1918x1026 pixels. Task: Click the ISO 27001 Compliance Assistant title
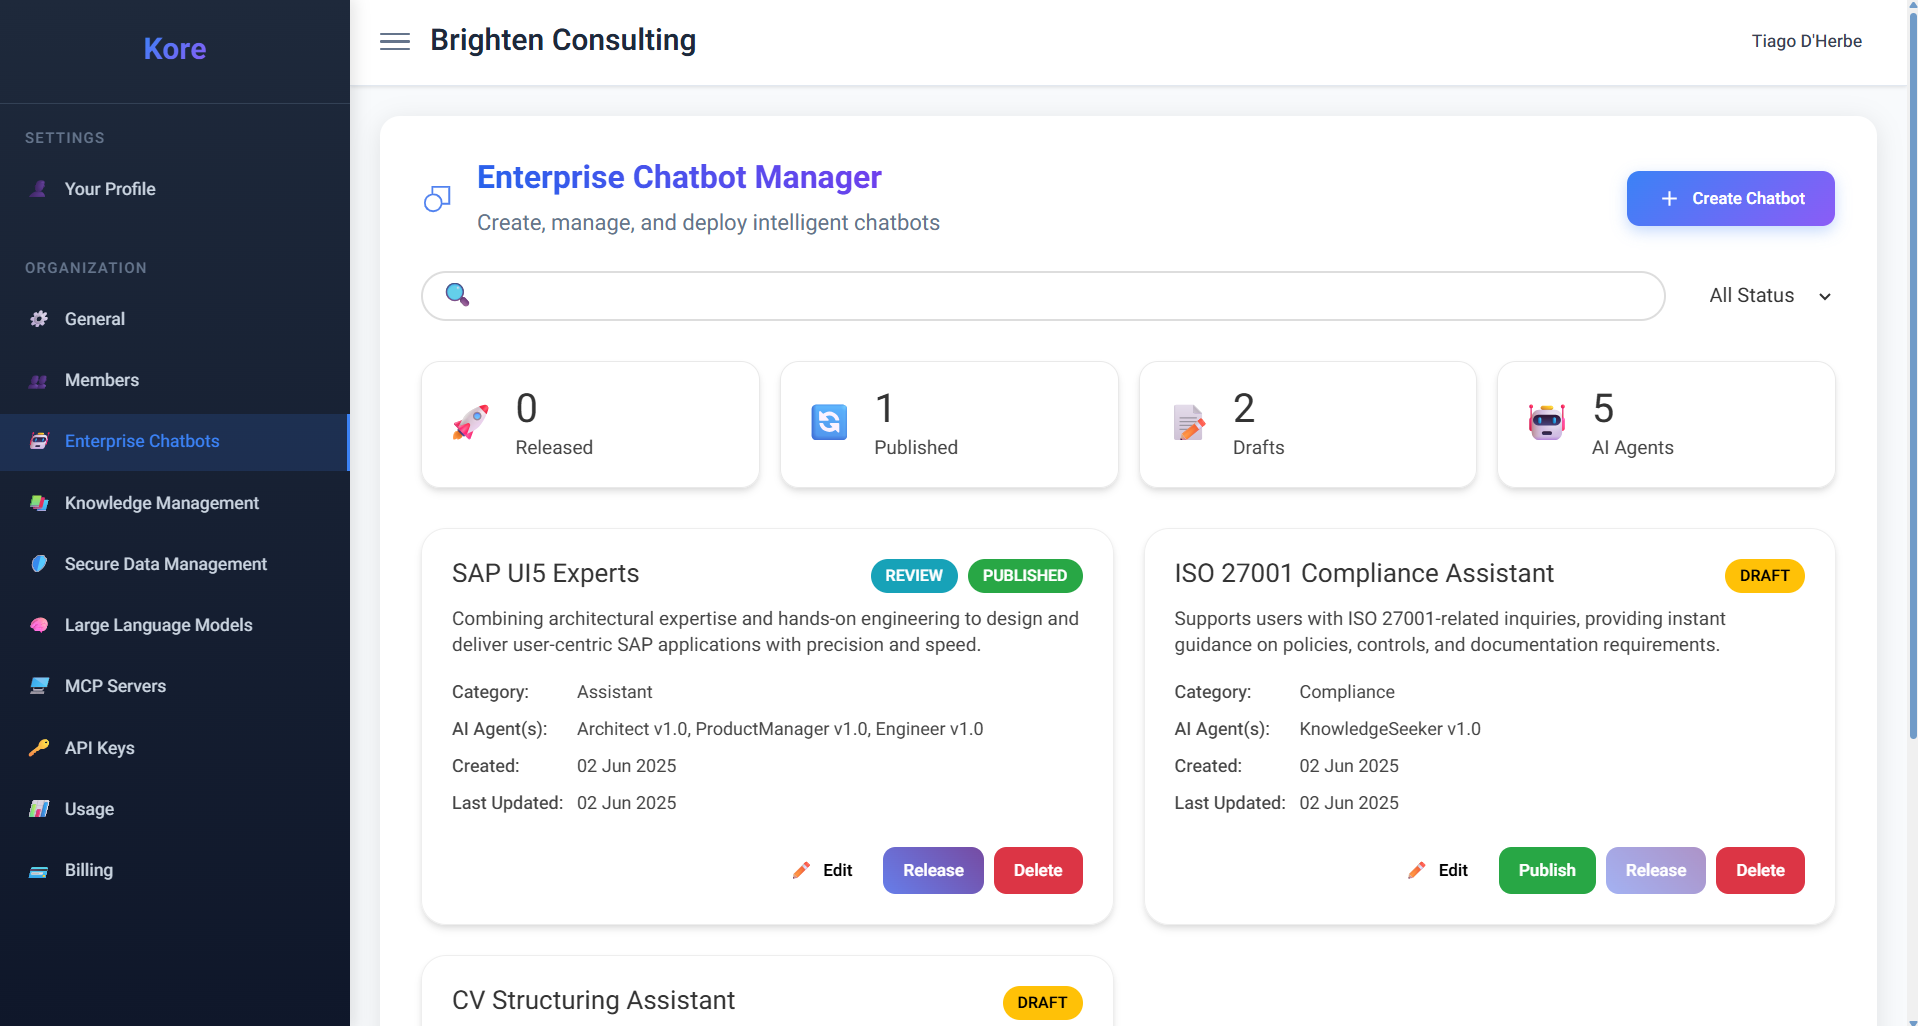1364,573
